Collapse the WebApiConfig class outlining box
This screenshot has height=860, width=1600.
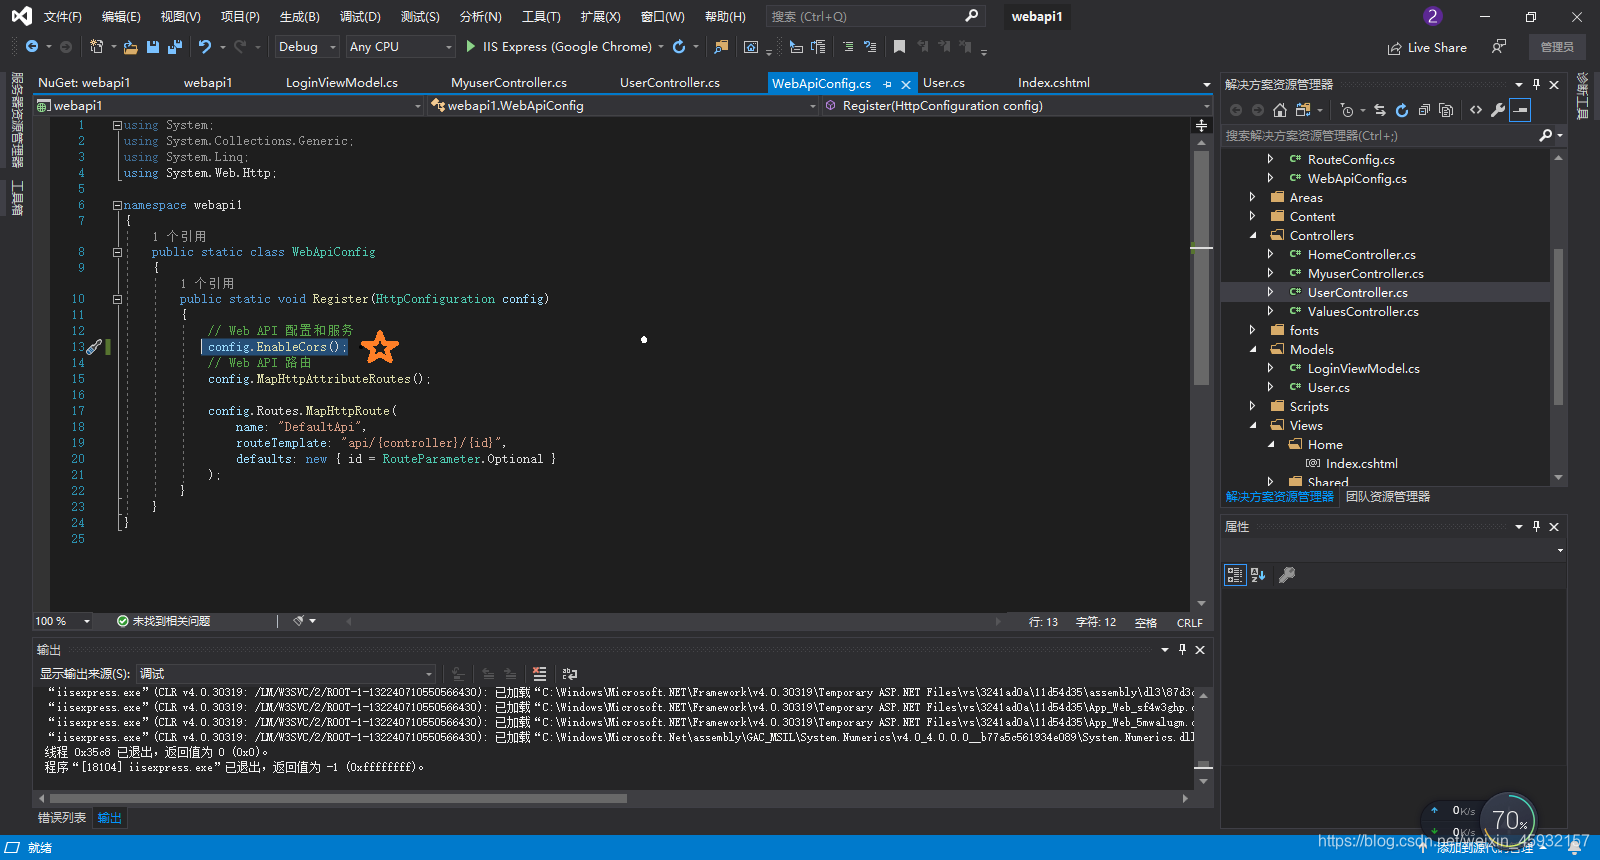117,252
